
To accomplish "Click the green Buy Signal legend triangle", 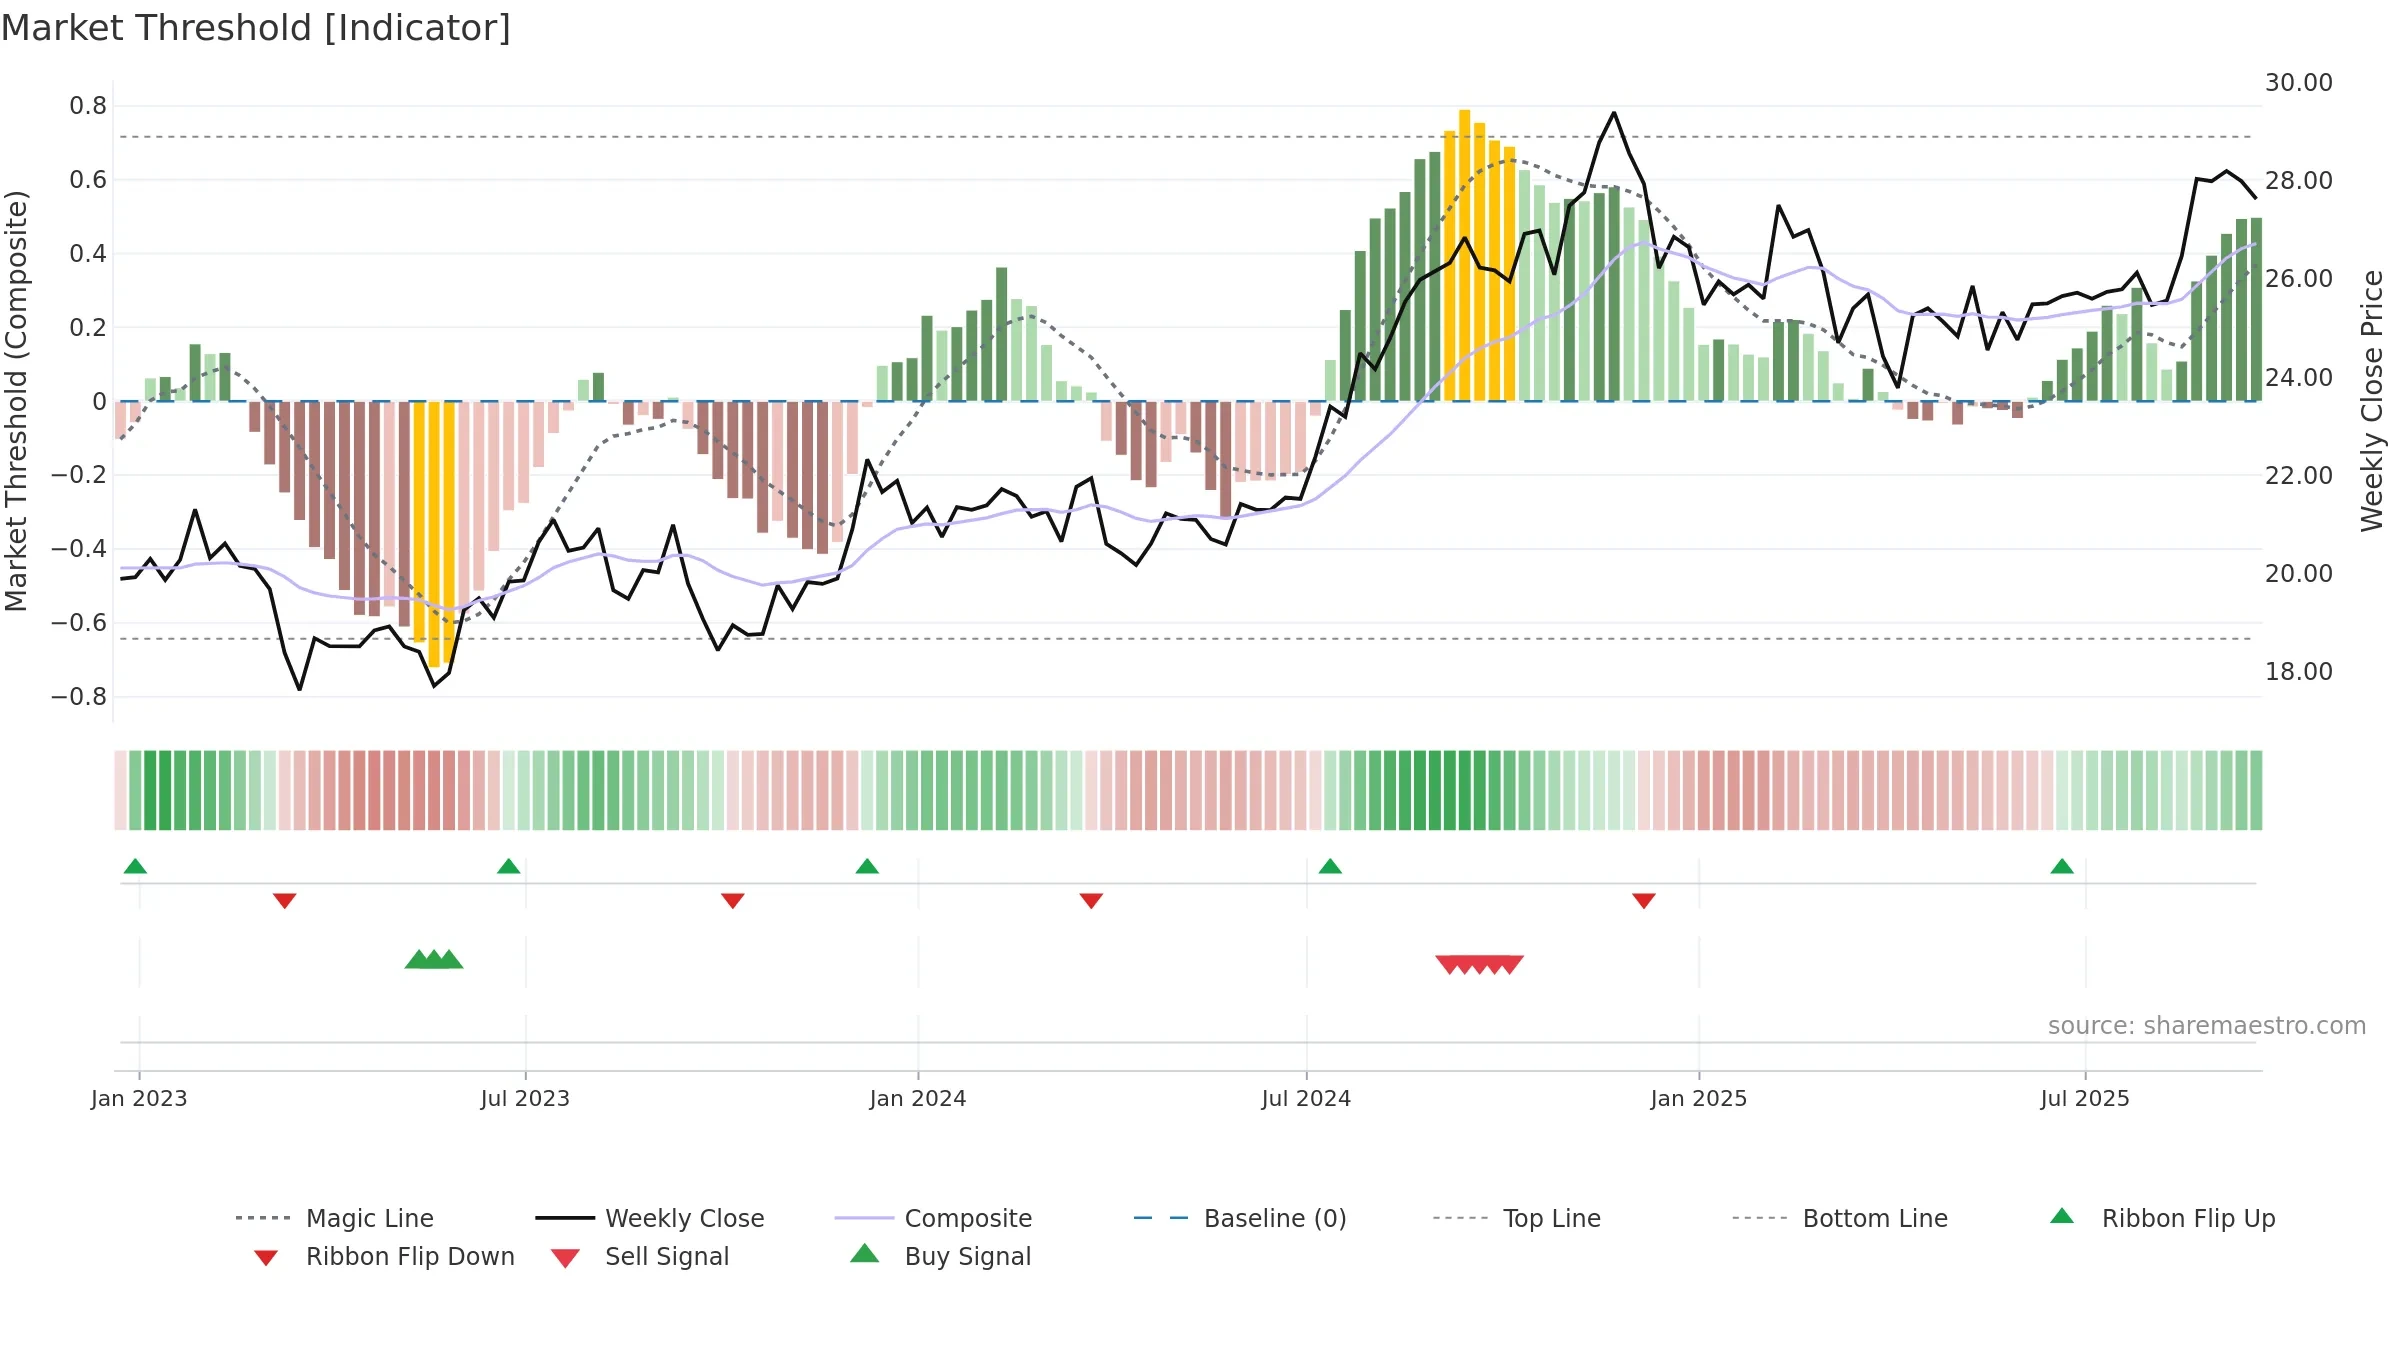I will click(x=864, y=1253).
